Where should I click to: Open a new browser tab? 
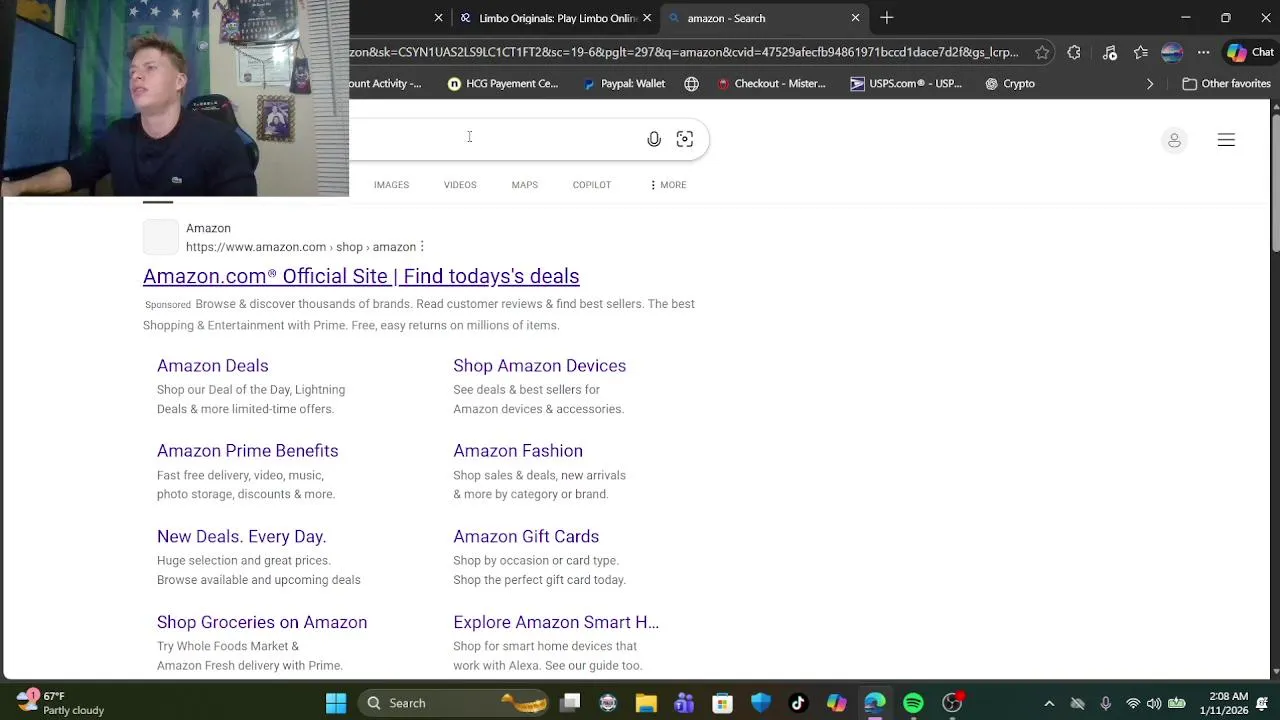coord(887,18)
